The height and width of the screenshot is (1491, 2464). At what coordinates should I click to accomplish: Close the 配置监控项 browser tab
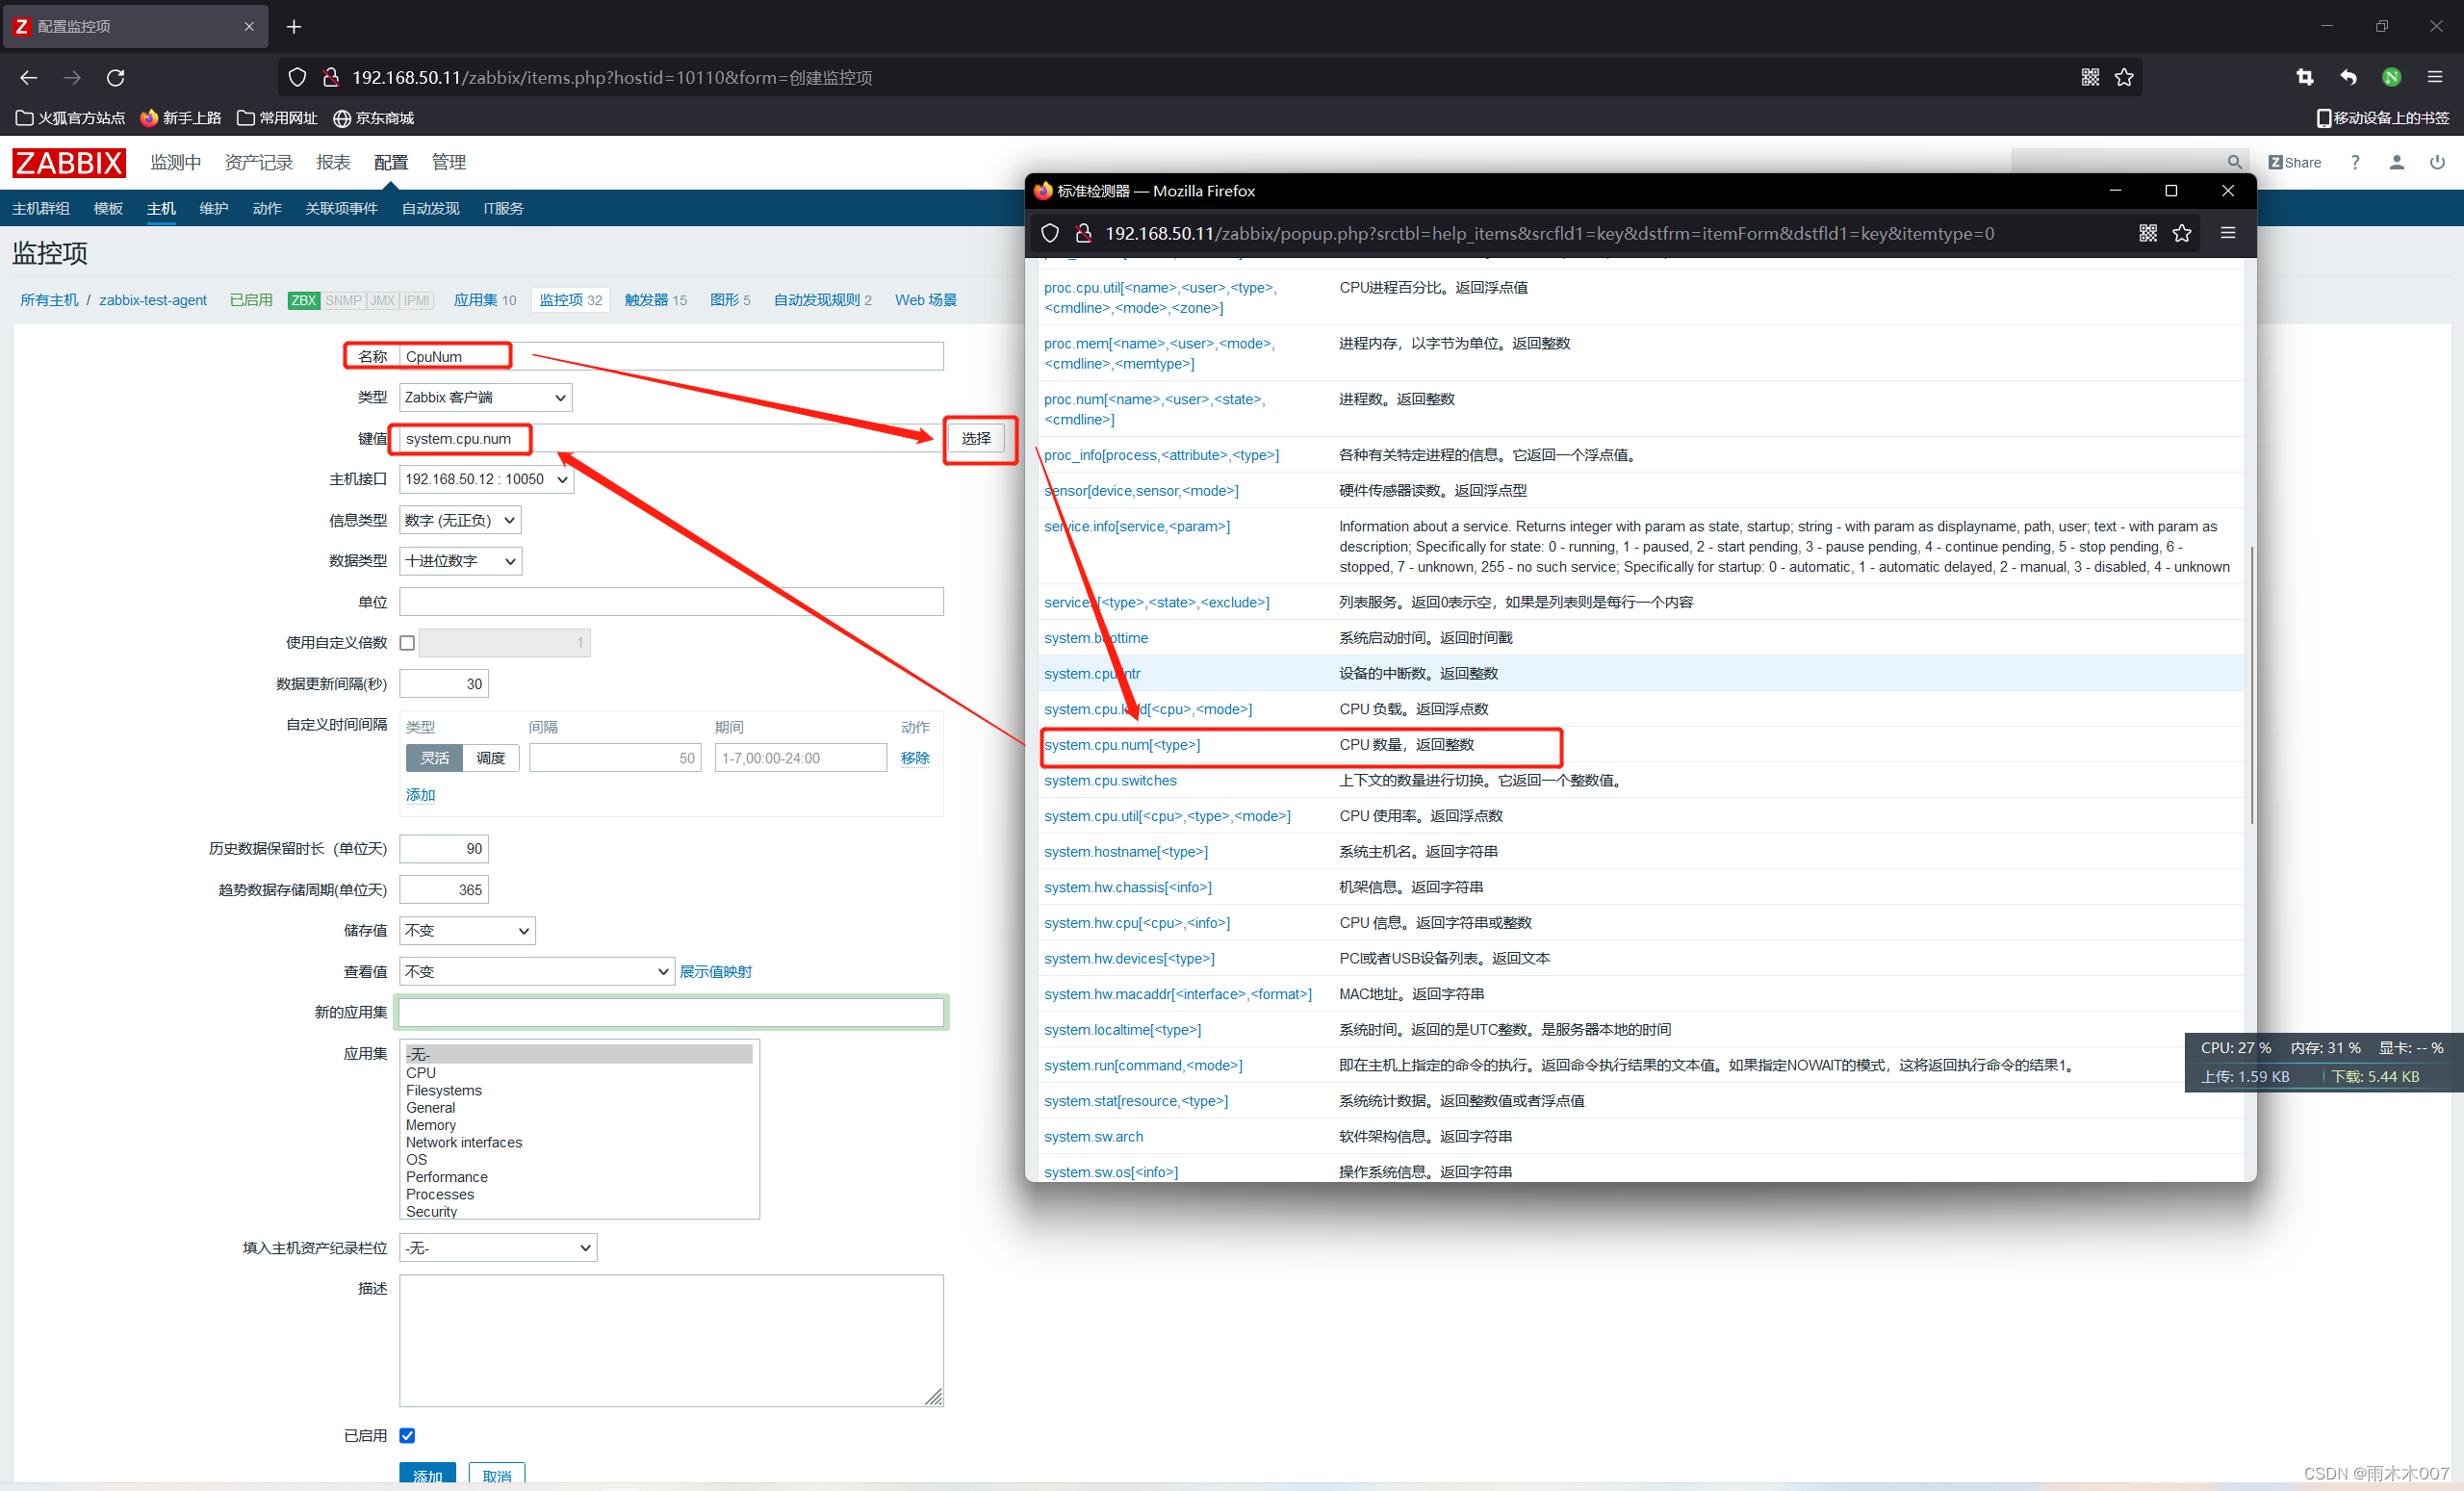click(x=249, y=26)
